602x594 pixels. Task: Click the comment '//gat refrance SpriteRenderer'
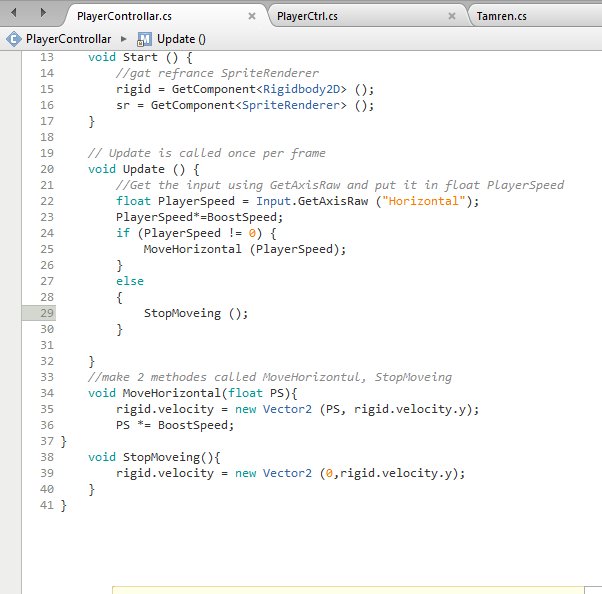click(x=217, y=73)
